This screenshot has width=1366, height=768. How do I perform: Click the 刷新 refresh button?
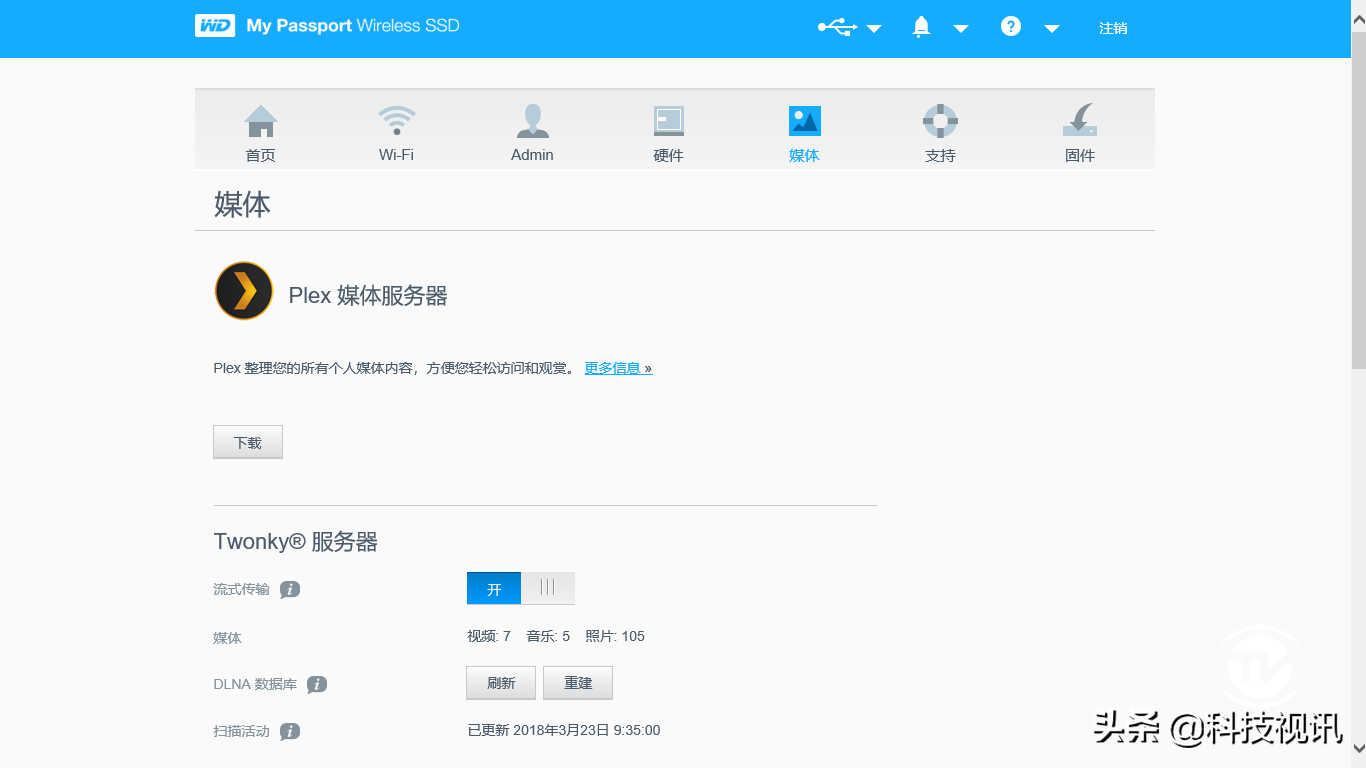click(x=501, y=683)
